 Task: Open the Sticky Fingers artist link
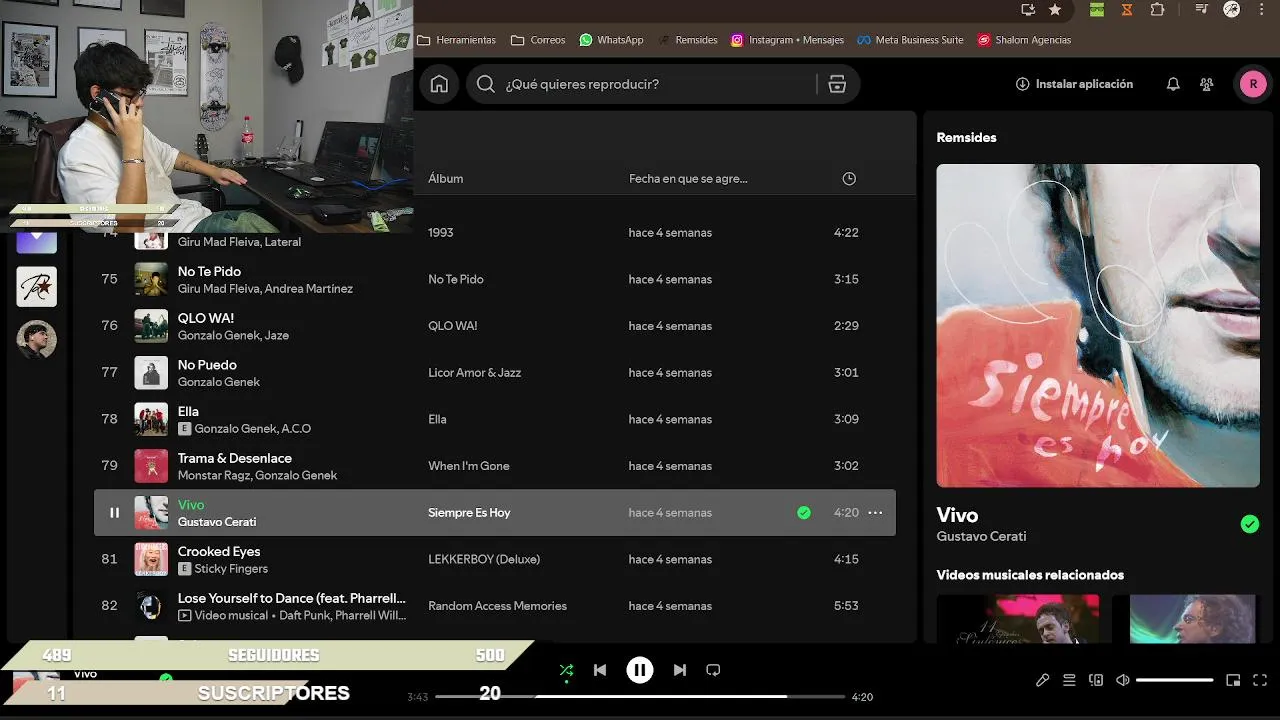231,569
